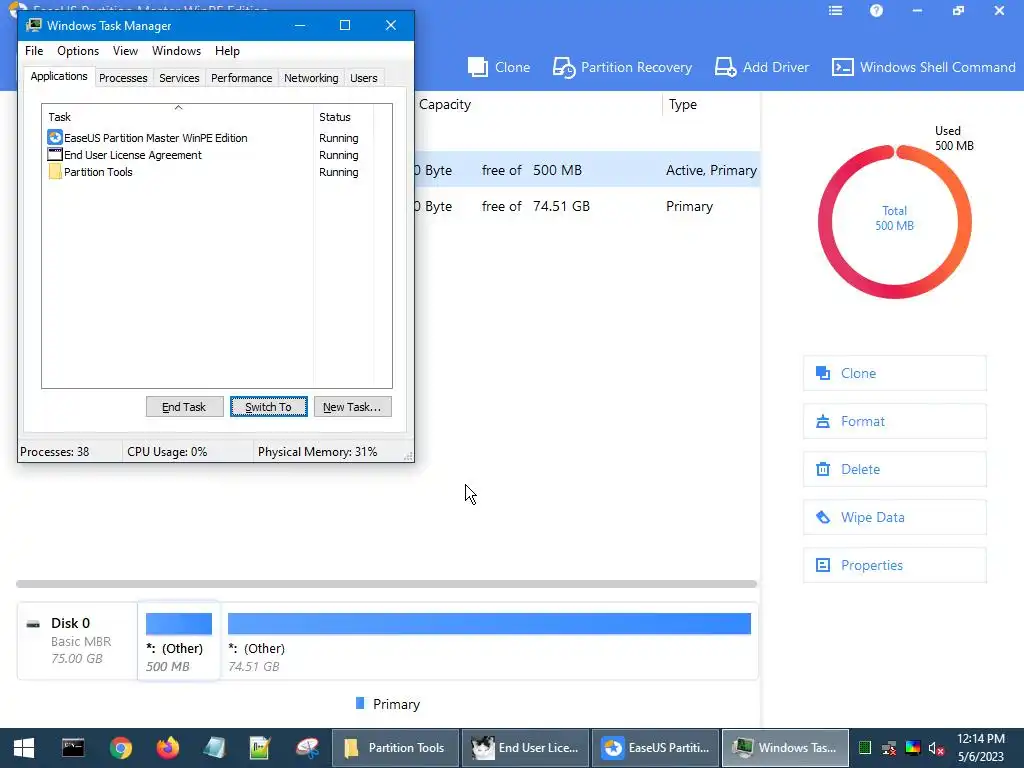Select the 500 MB partition block on Disk 0
Screen dimensions: 1024x768
click(x=178, y=641)
